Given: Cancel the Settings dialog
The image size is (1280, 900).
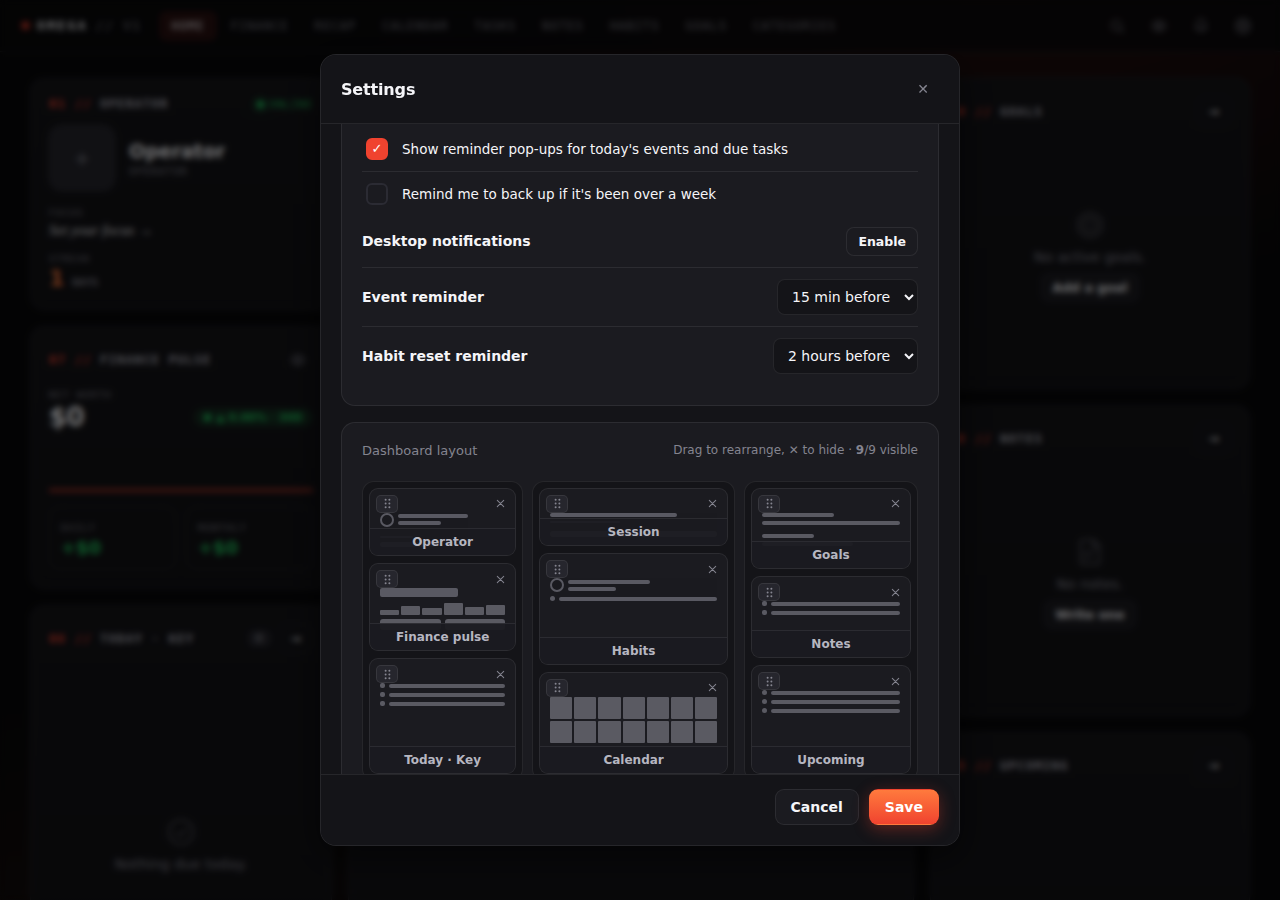Looking at the screenshot, I should tap(817, 807).
